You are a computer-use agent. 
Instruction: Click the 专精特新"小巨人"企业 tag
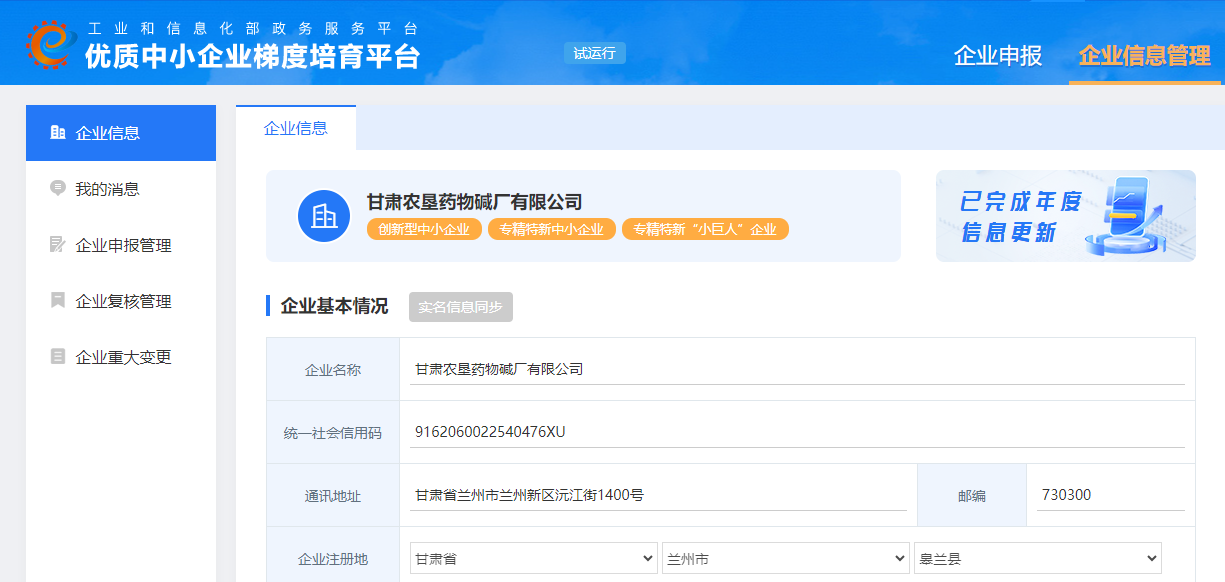705,230
